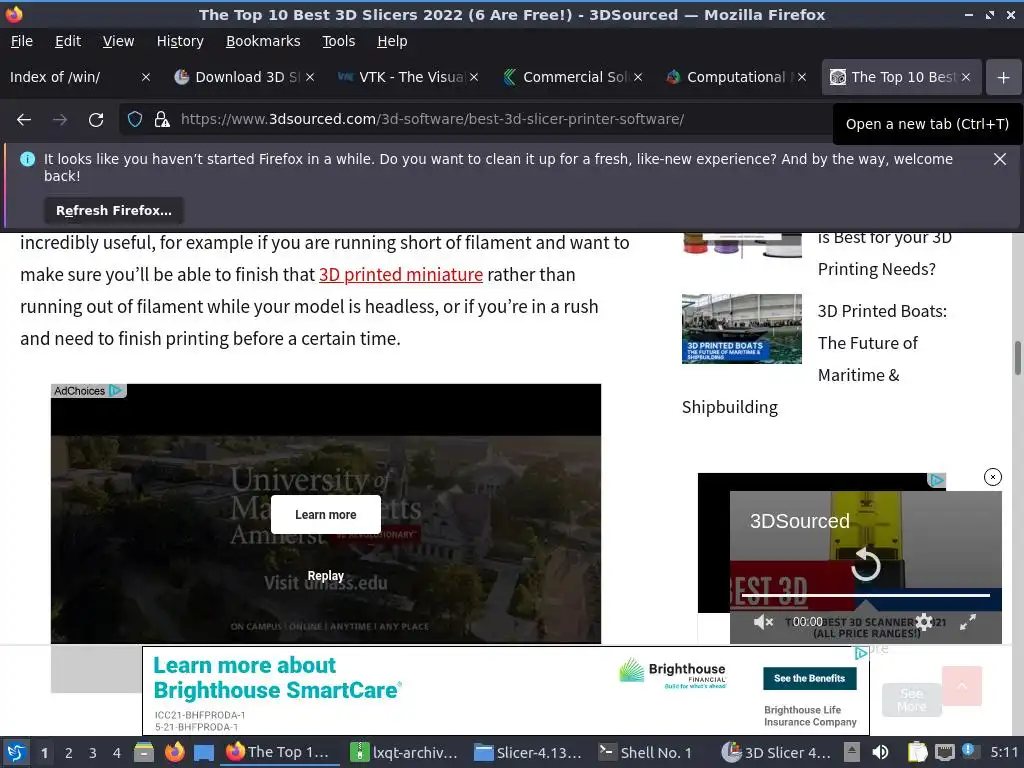
Task: Dismiss the Firefox refresh notification bar
Action: [x=999, y=159]
